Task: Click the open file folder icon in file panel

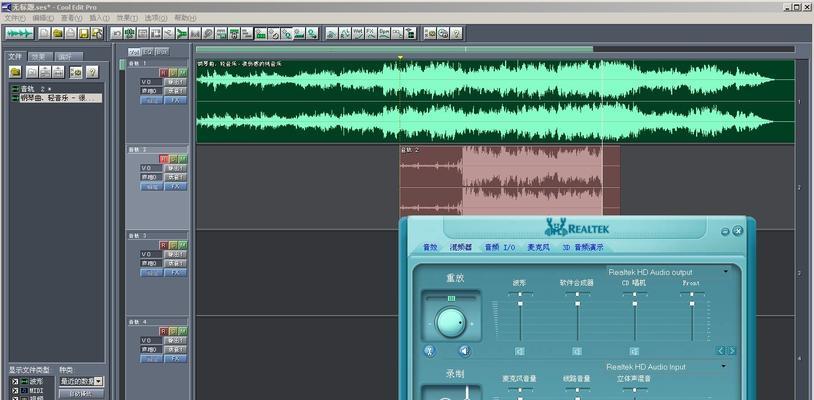Action: click(x=15, y=72)
